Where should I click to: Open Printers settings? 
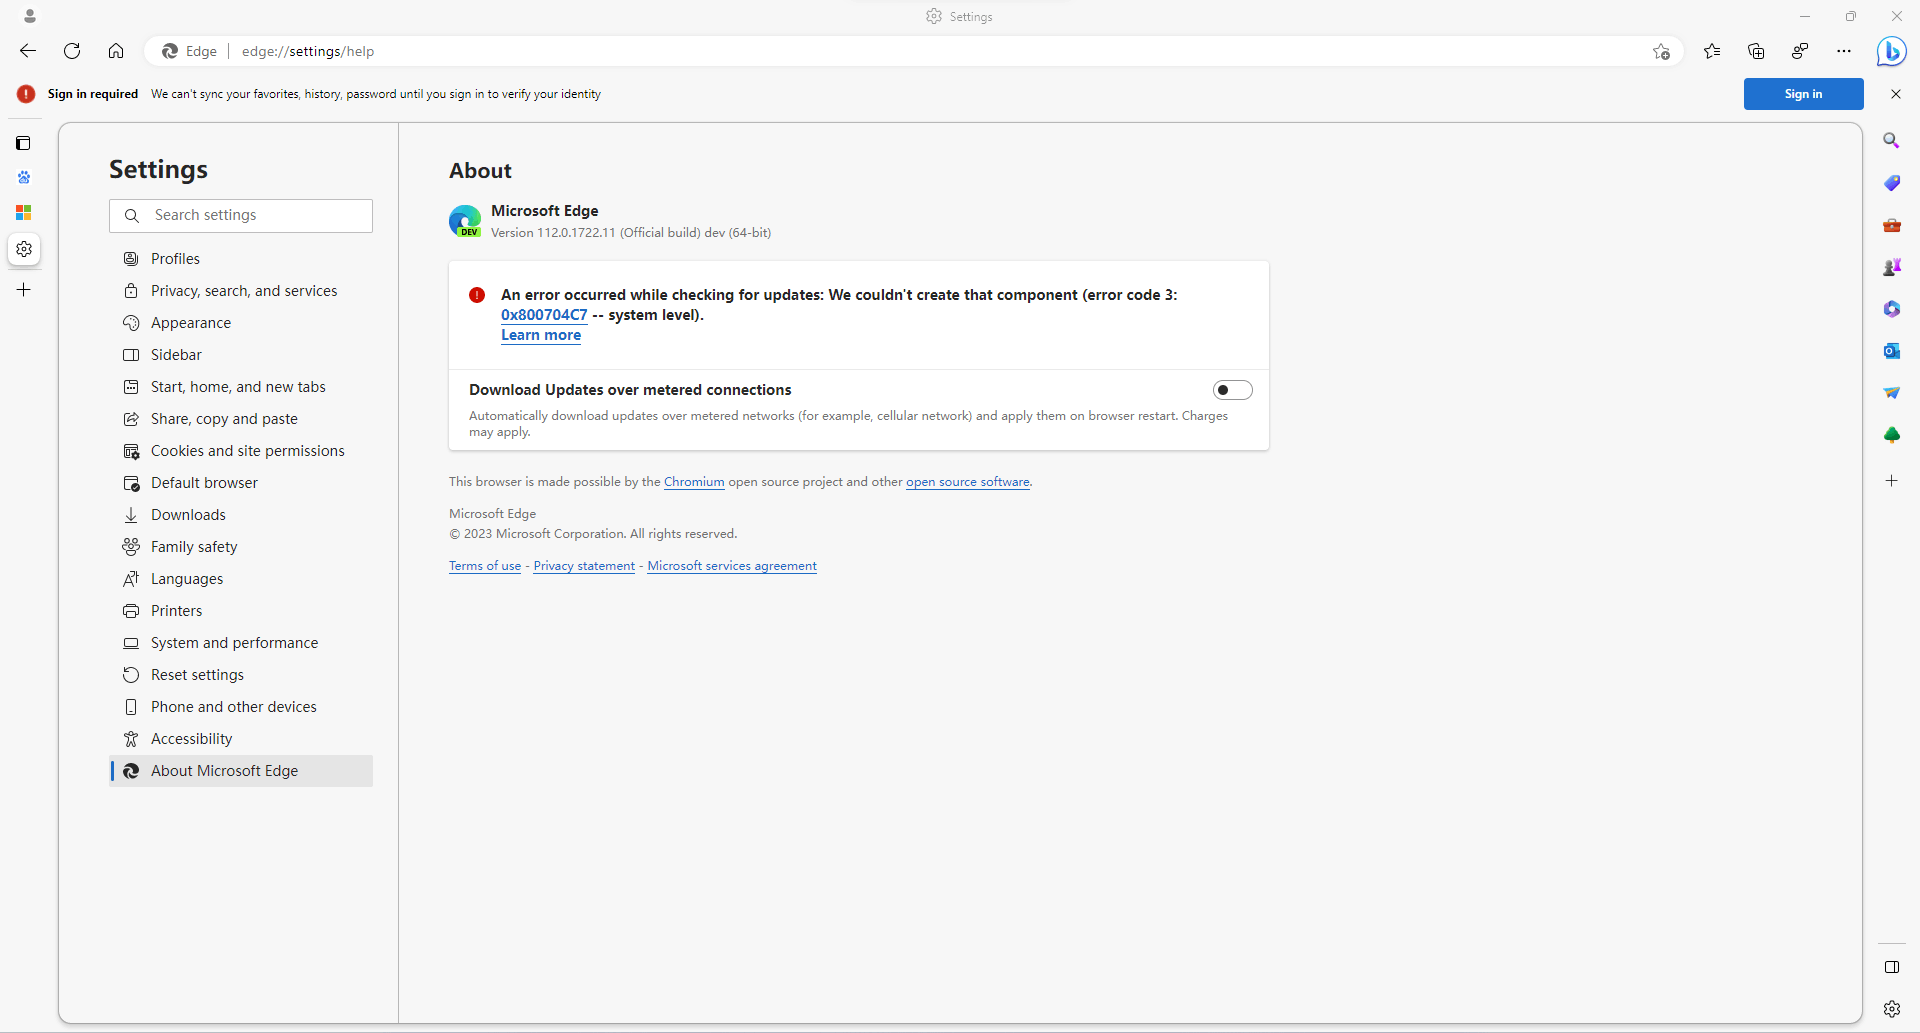coord(241,611)
